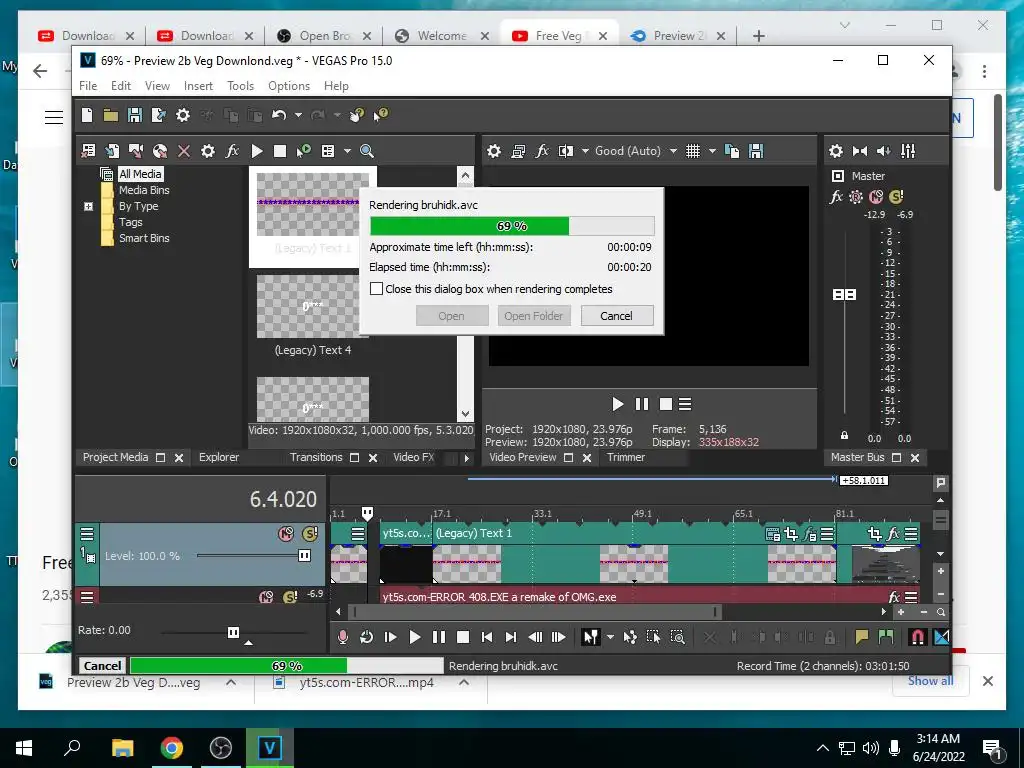Viewport: 1024px width, 768px height.
Task: Open the Undo history dropdown arrow
Action: (x=298, y=116)
